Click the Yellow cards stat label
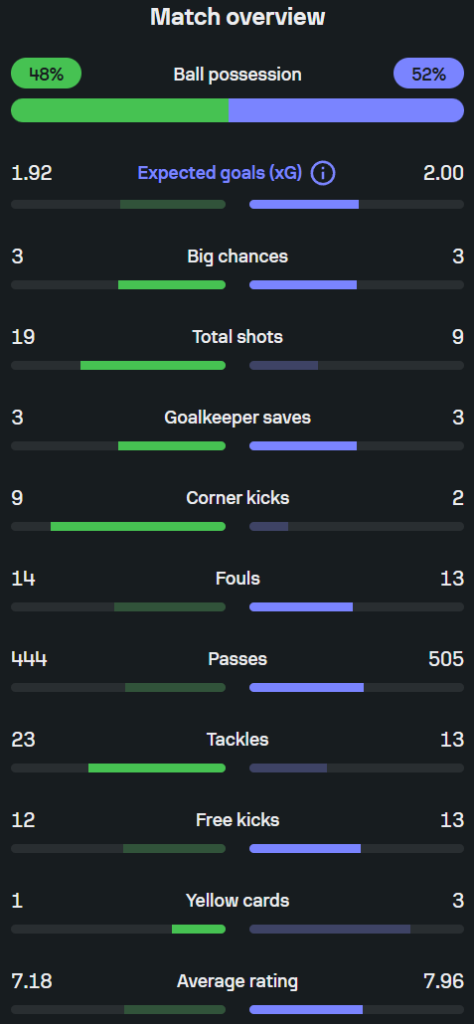 tap(238, 901)
